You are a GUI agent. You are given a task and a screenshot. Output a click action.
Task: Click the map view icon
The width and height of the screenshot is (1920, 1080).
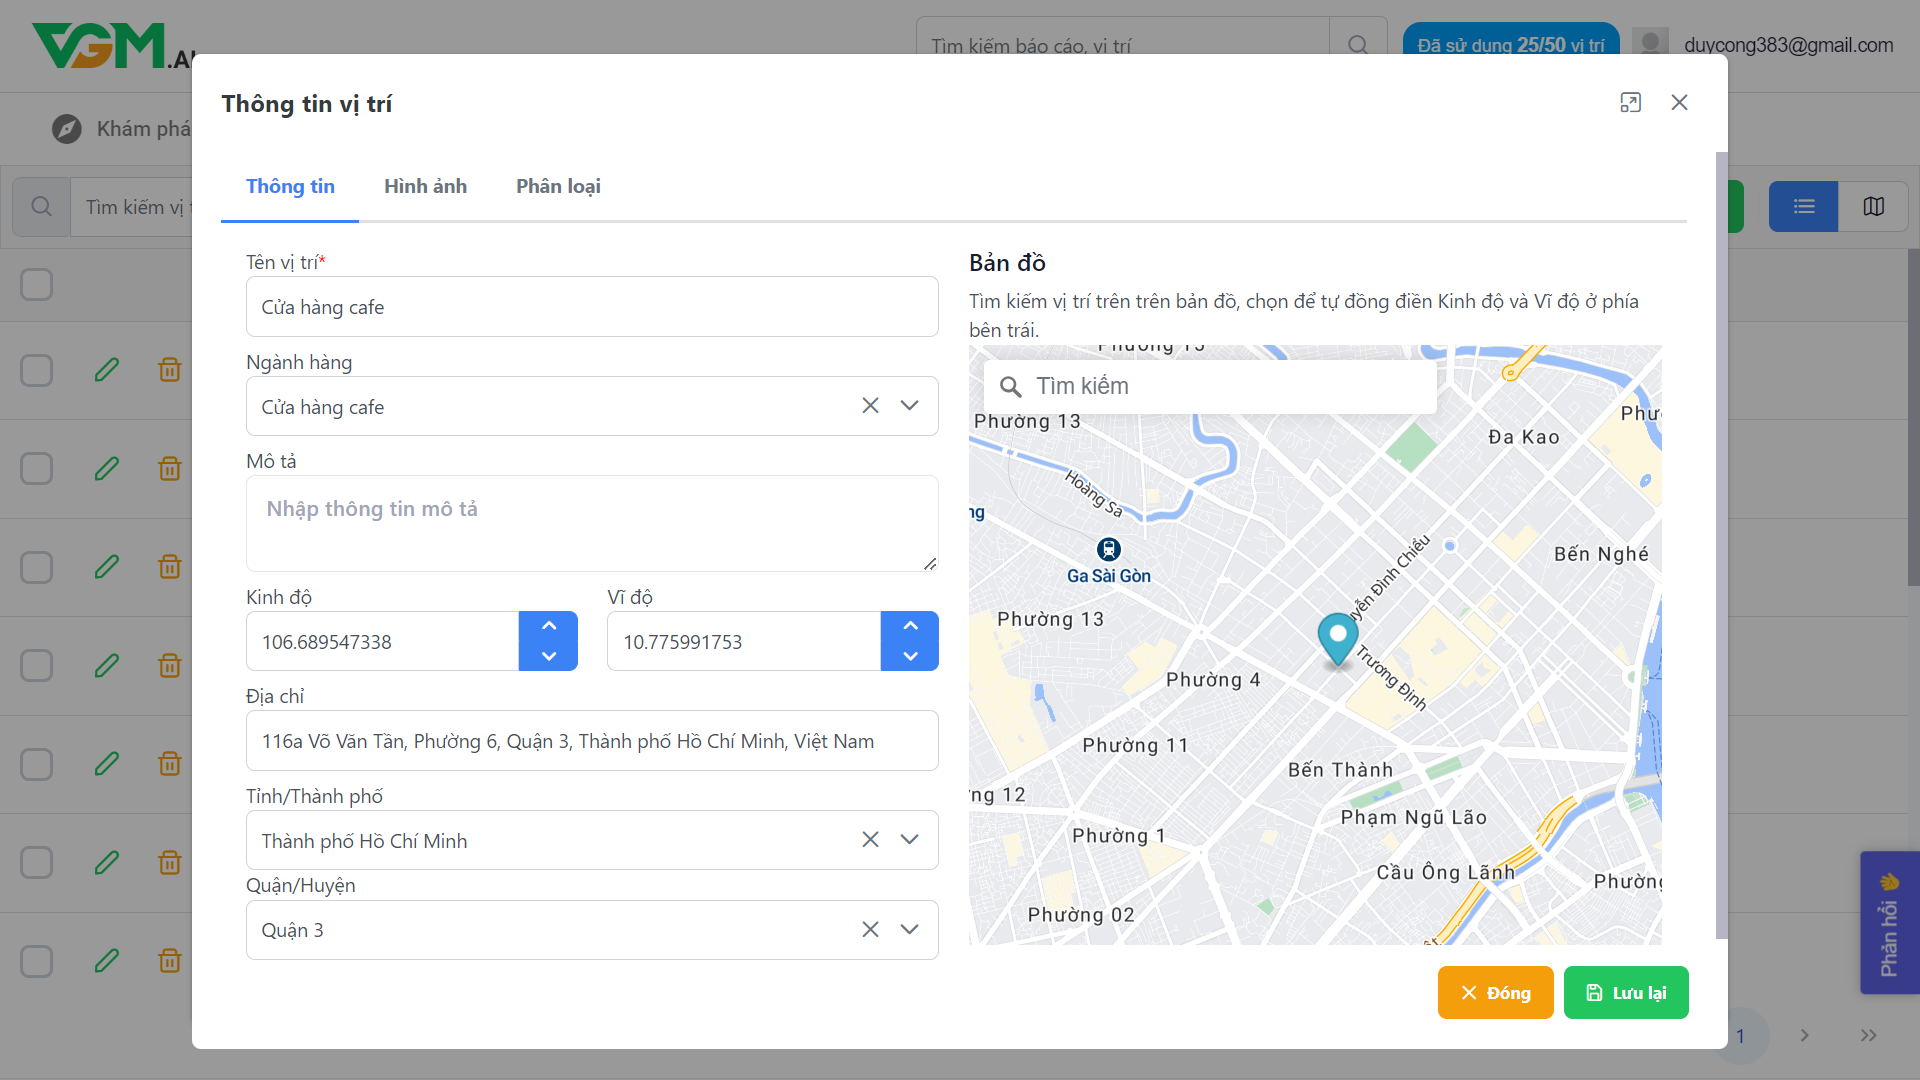pyautogui.click(x=1873, y=206)
